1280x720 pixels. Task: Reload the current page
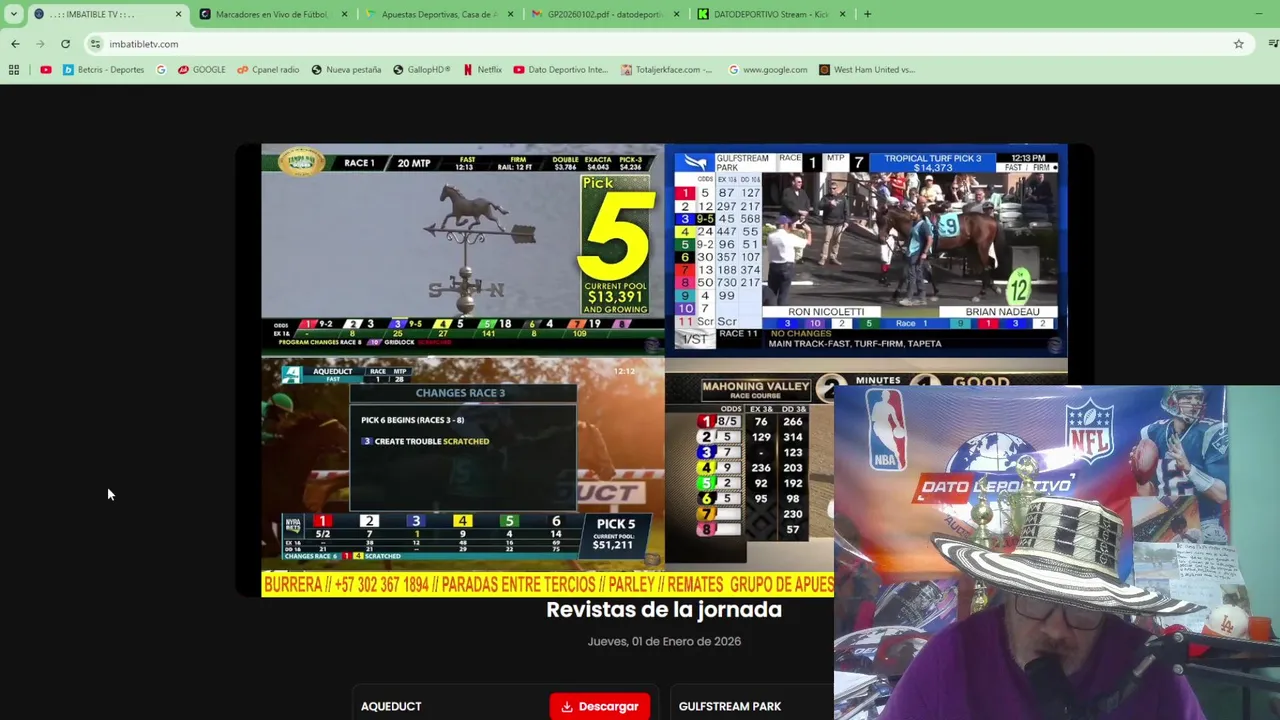[x=65, y=44]
